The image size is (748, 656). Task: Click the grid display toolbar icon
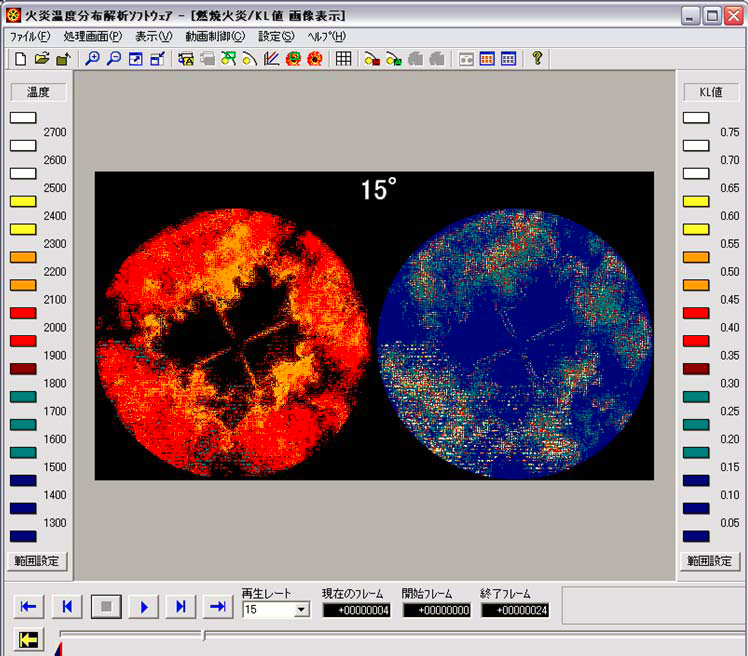coord(343,59)
